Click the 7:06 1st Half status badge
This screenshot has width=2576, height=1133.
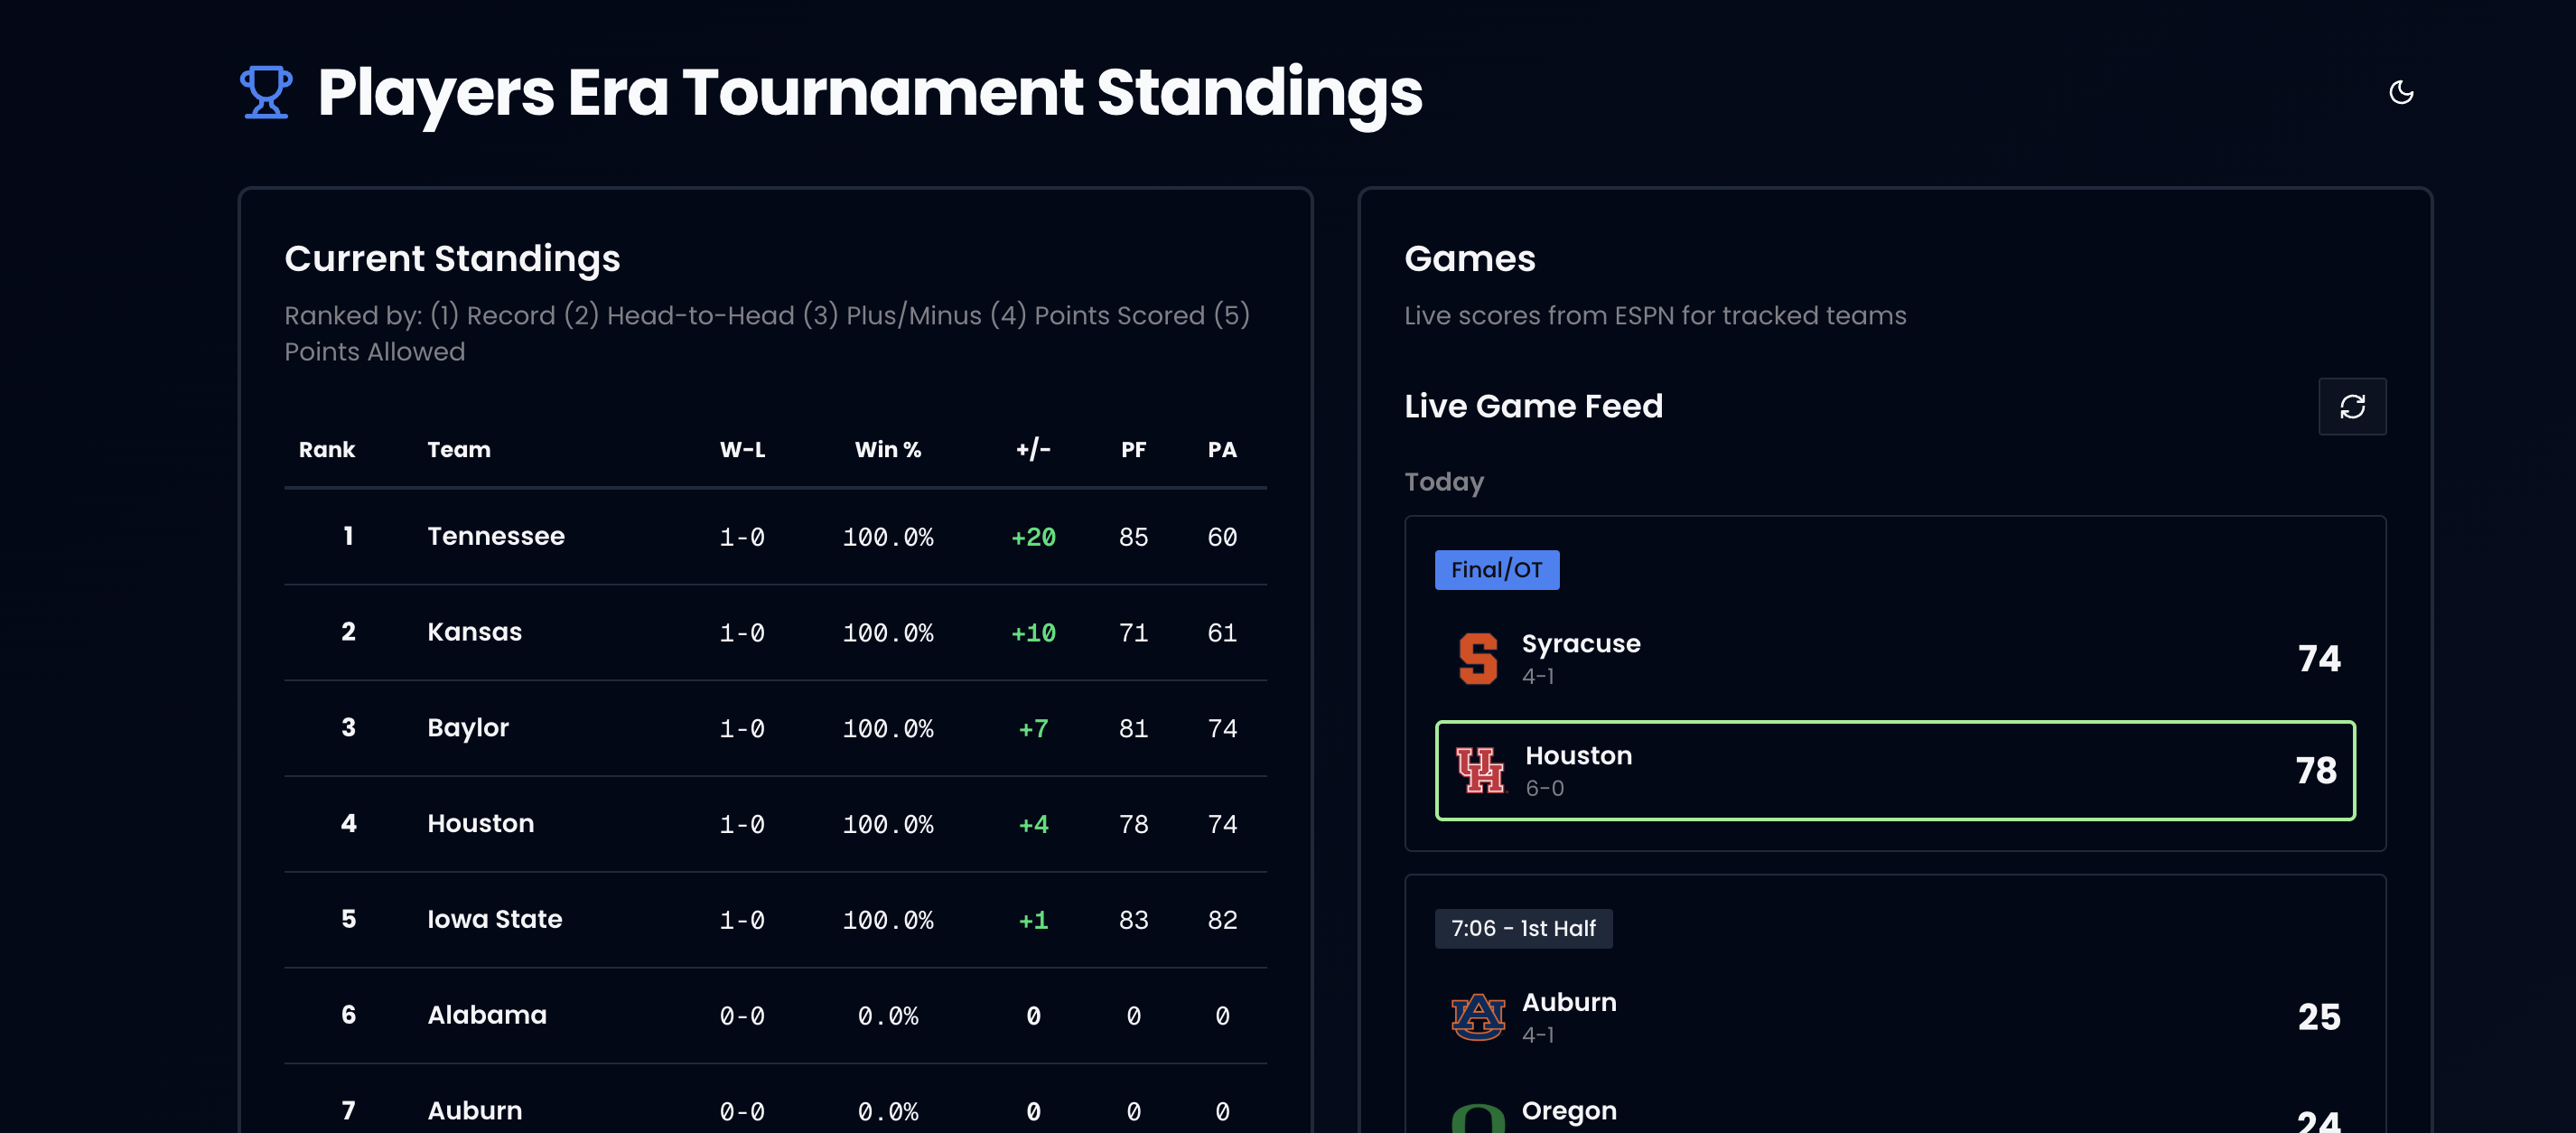click(x=1522, y=929)
